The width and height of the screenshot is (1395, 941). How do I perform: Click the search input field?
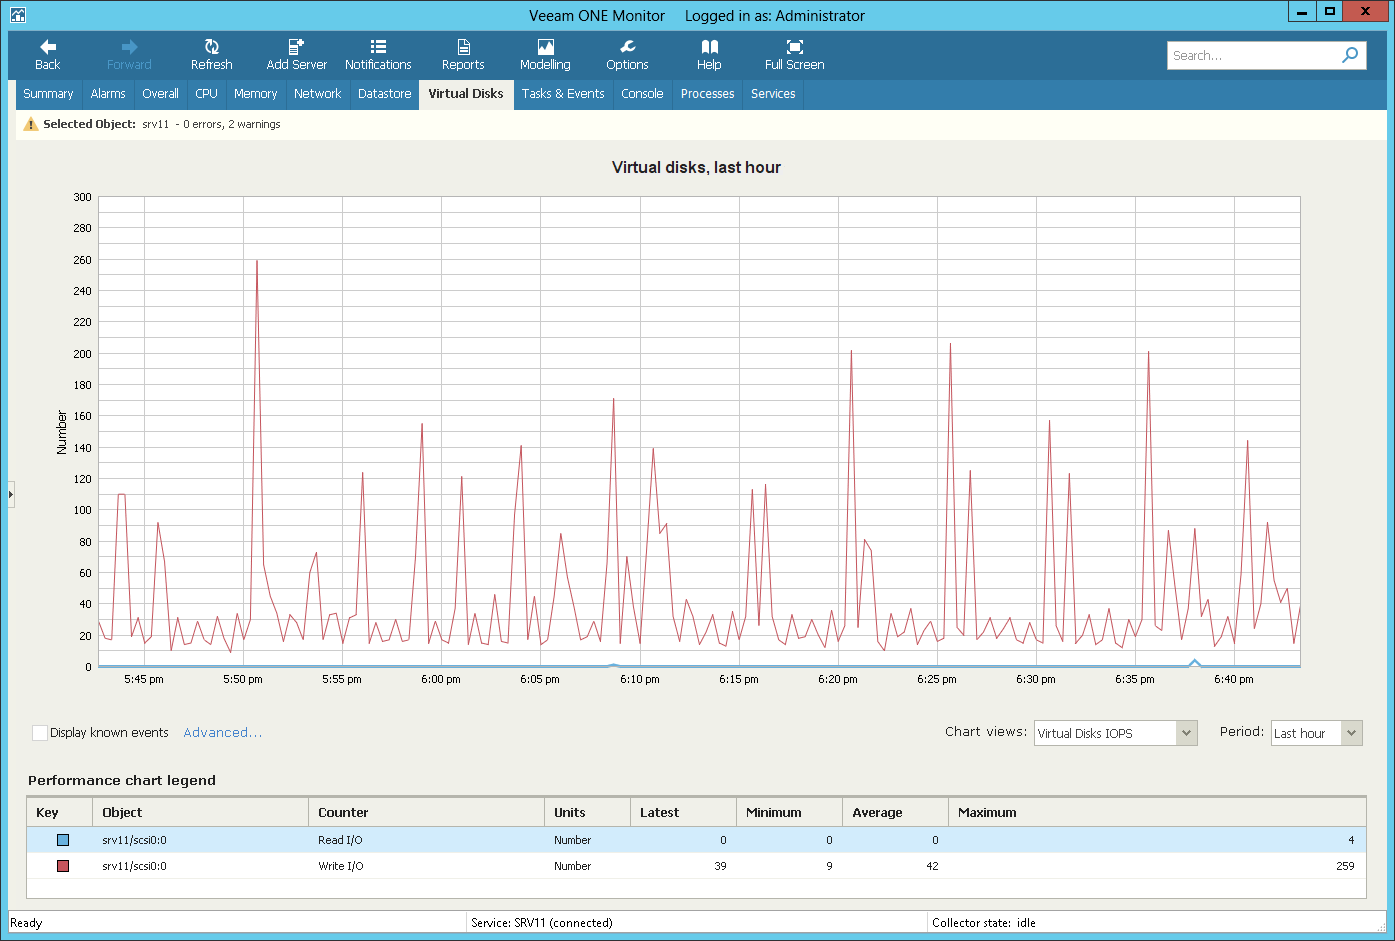tap(1252, 55)
